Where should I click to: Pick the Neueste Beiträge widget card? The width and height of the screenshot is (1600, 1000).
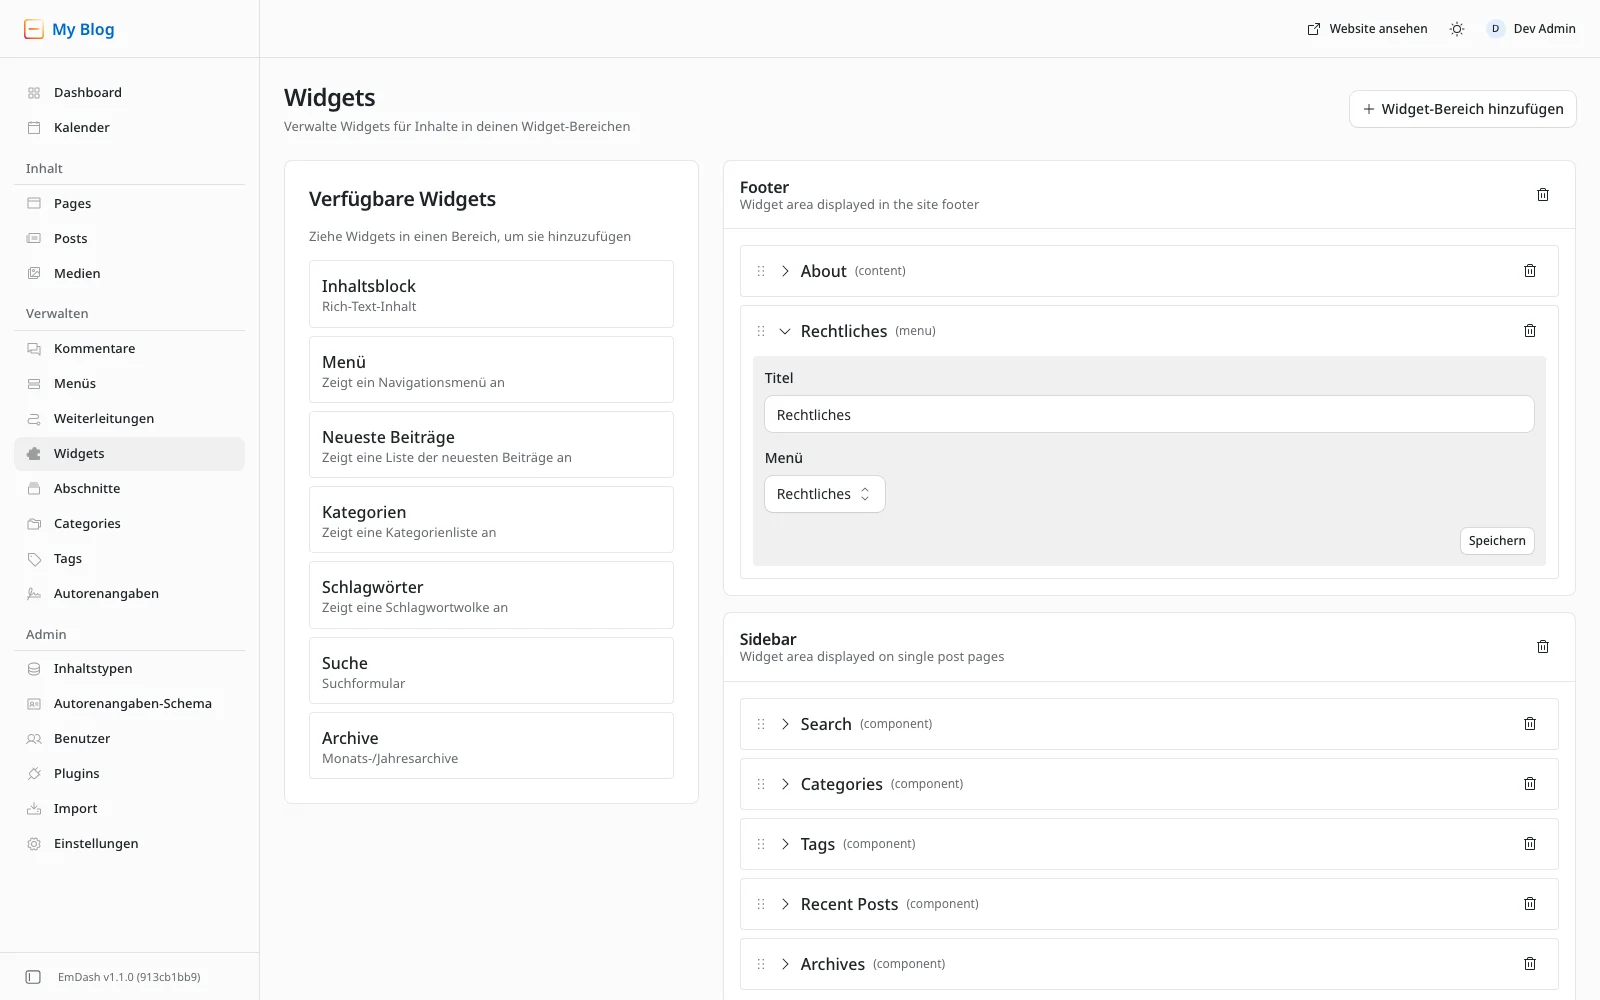point(491,445)
